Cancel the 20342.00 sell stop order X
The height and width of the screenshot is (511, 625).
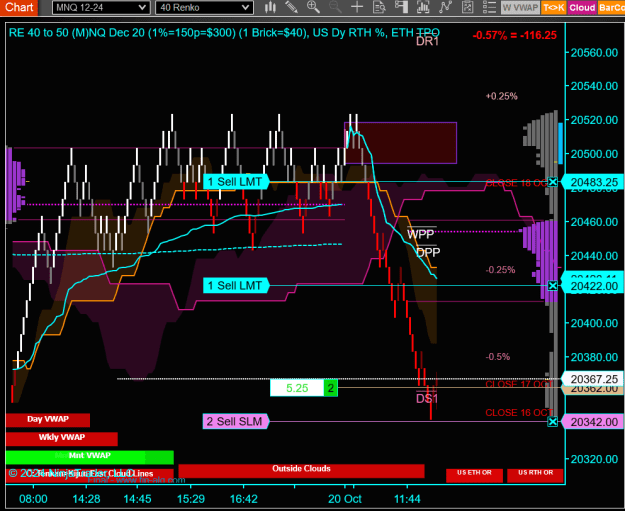click(x=552, y=422)
